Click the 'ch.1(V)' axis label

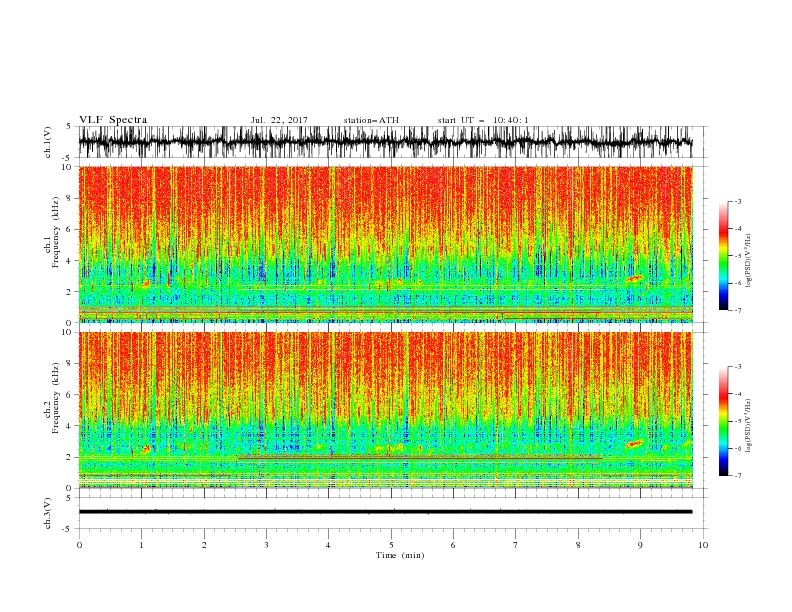pyautogui.click(x=48, y=142)
